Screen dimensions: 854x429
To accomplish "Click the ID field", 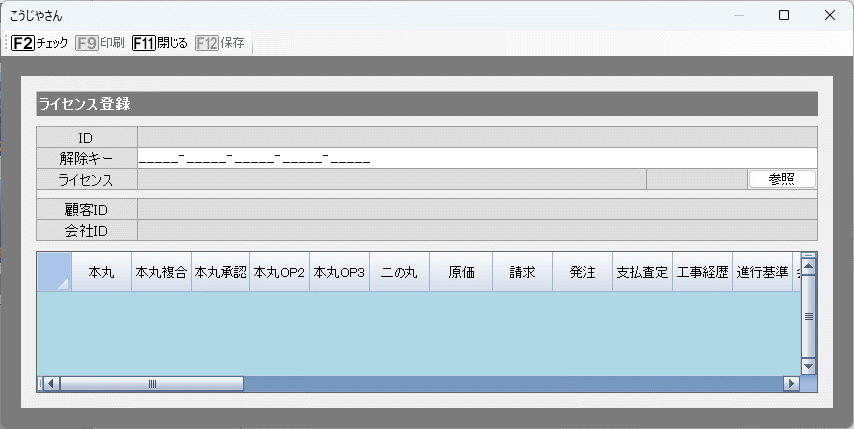I will [477, 137].
